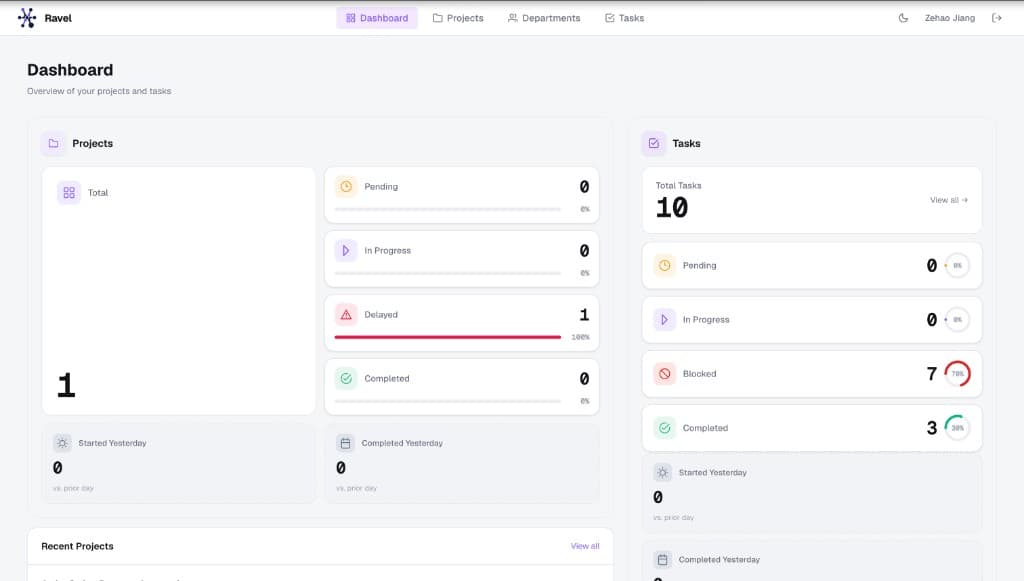Click the Blocked tasks count 7
Screen dimensions: 1024x581
point(932,374)
